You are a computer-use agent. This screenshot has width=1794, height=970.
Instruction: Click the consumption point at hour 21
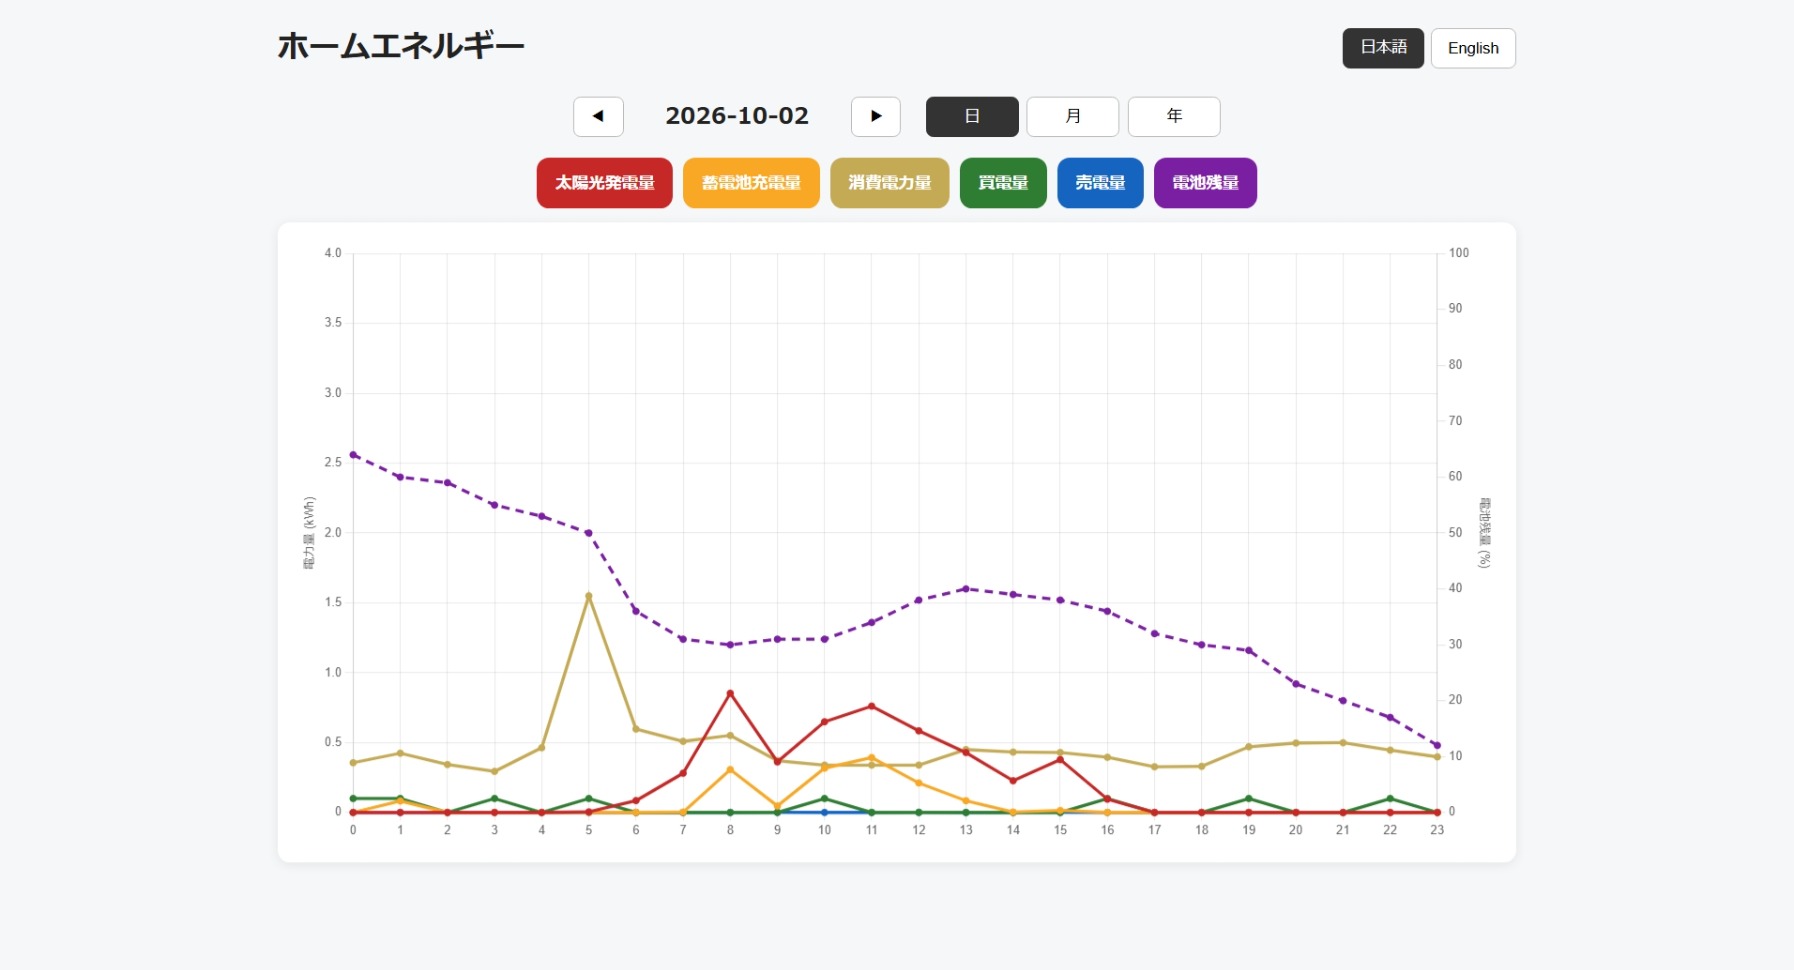tap(1343, 743)
